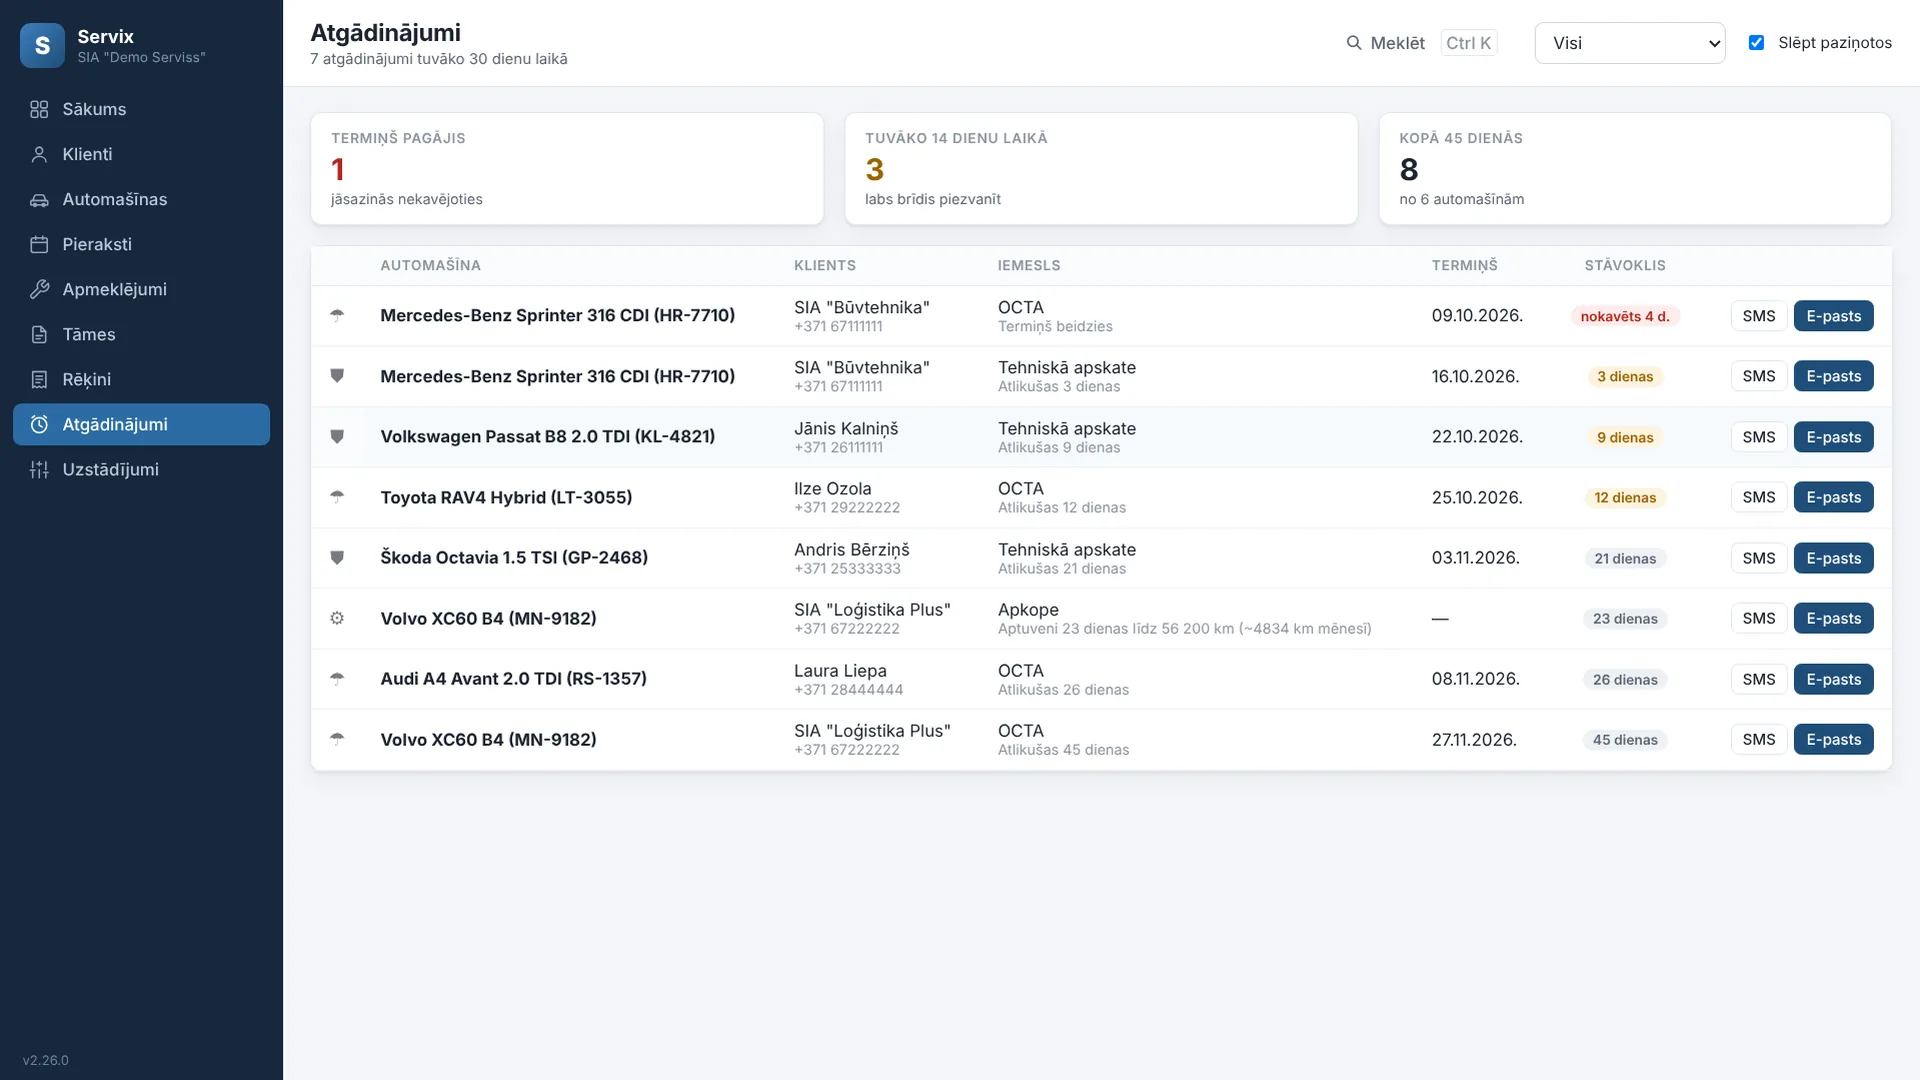Click E-pasts in the Audi A4 Avant row
Viewport: 1920px width, 1080px height.
1833,679
